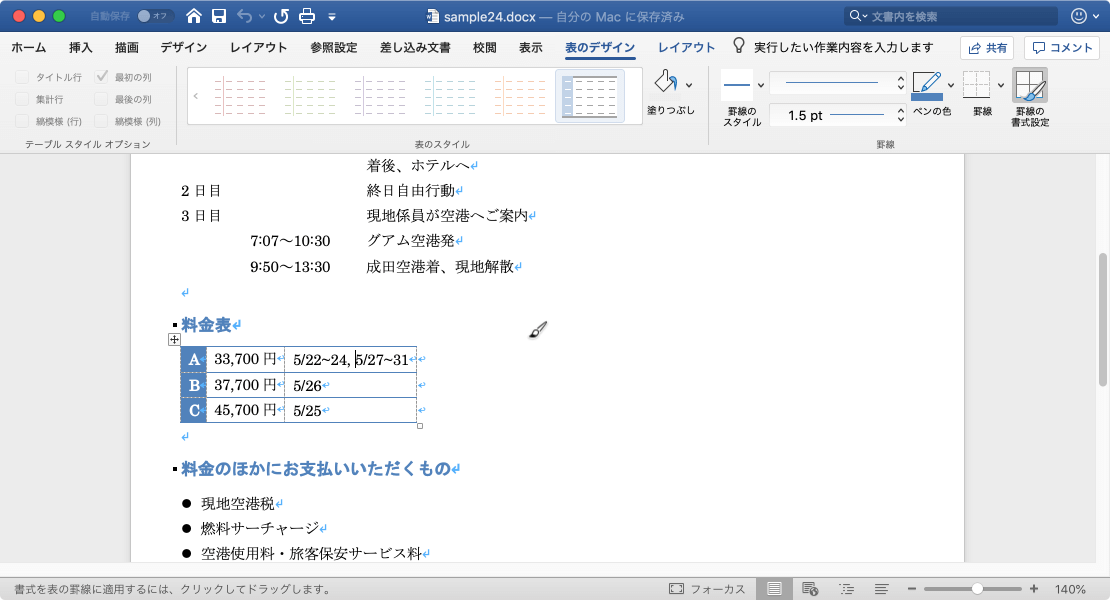The width and height of the screenshot is (1110, 600).
Task: Toggle the 最初の列 checkbox
Action: [x=101, y=77]
